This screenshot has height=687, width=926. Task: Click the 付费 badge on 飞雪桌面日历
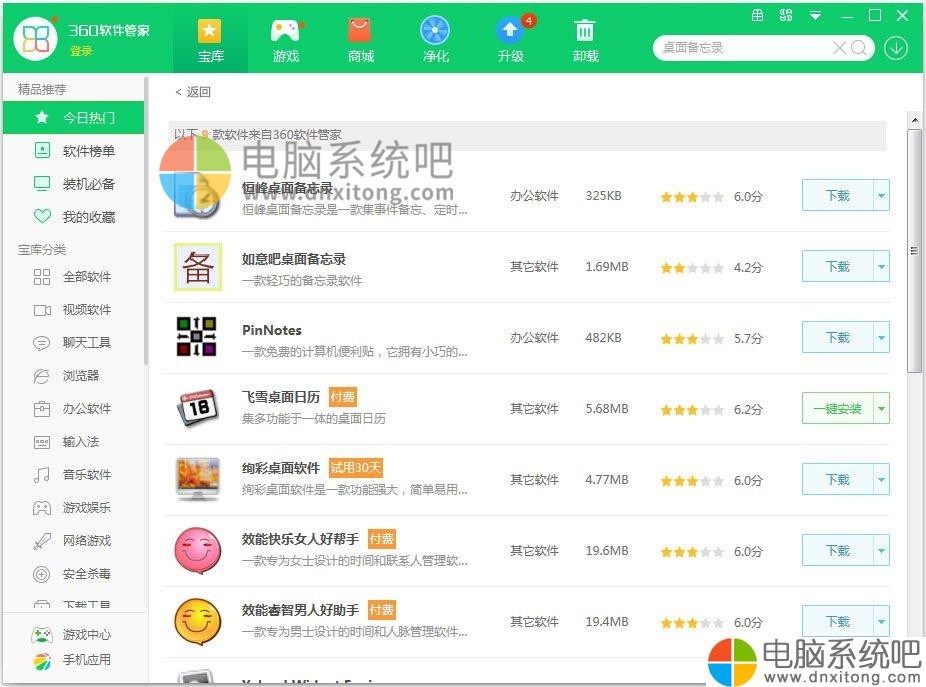(343, 397)
